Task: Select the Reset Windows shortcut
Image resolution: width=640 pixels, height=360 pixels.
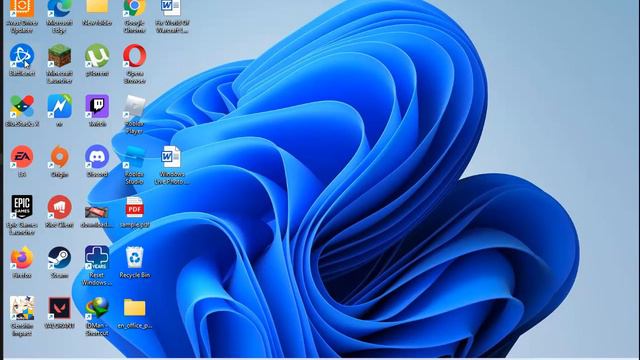Action: (97, 258)
